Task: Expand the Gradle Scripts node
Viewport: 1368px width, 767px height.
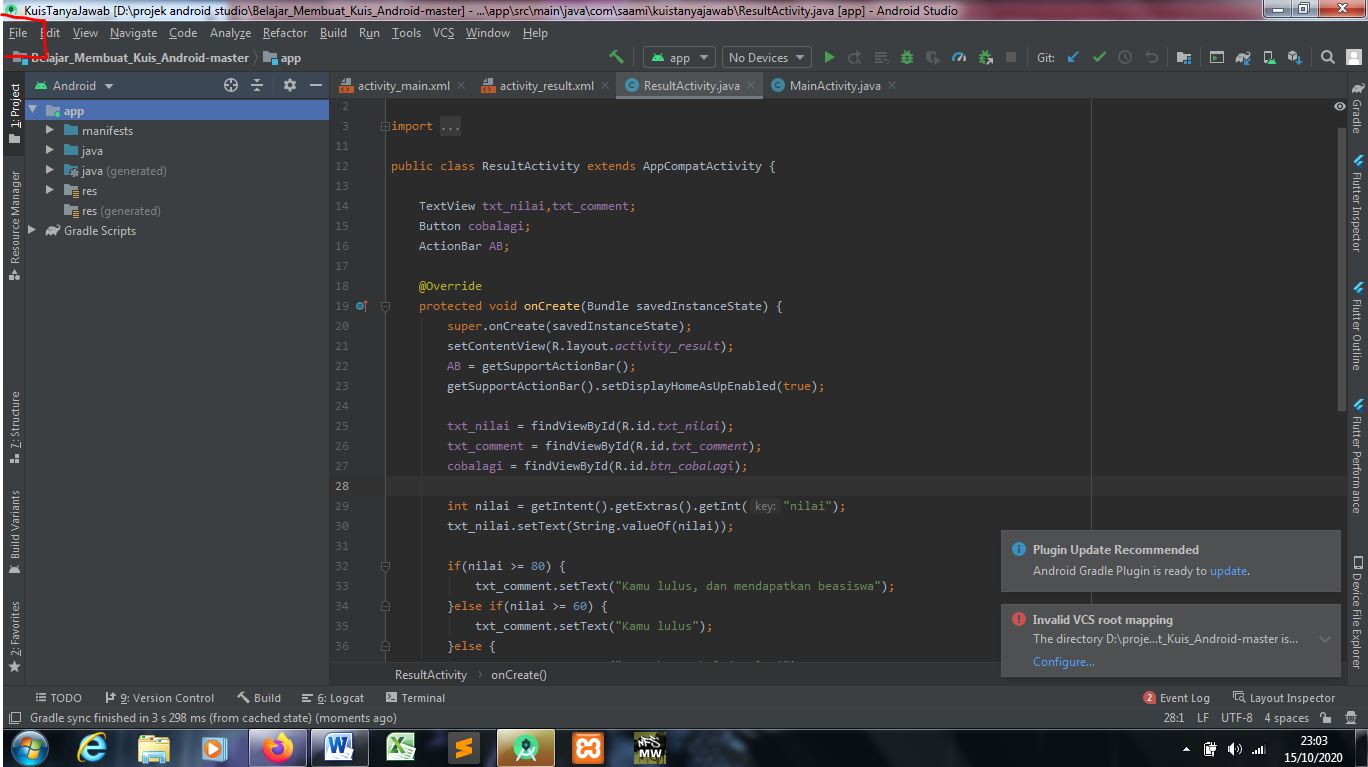Action: tap(31, 231)
